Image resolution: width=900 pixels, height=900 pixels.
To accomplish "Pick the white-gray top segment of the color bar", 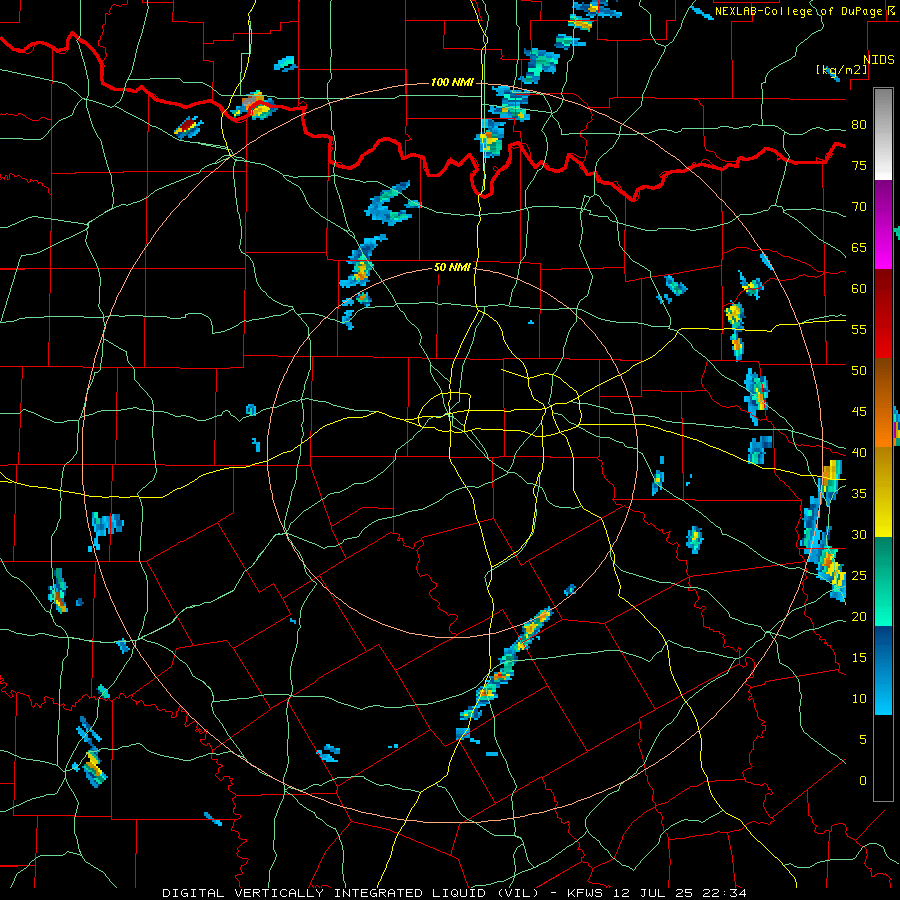I will pos(883,135).
